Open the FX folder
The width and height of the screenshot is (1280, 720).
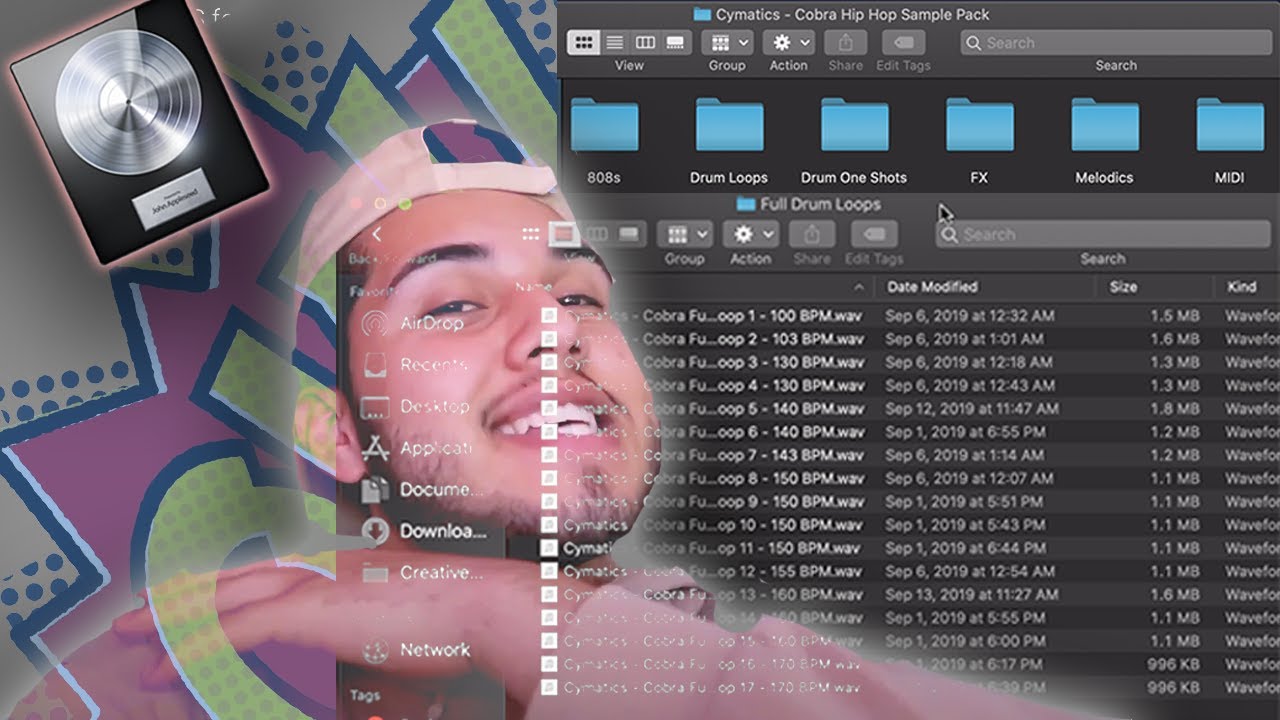979,141
